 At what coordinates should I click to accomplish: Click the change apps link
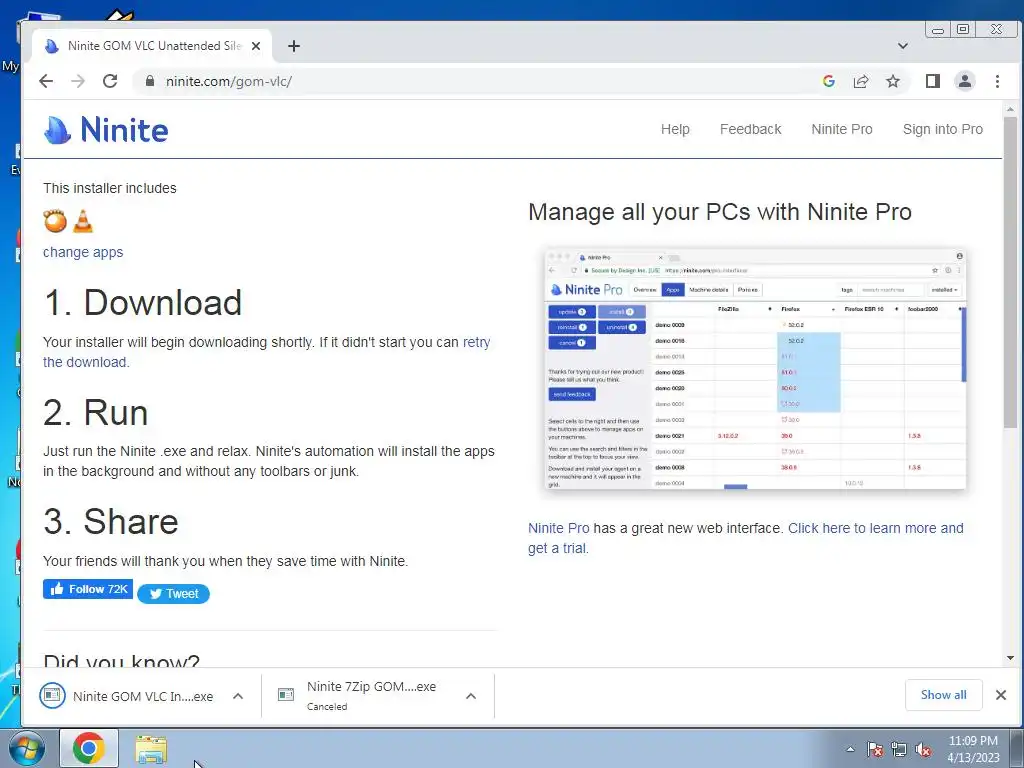(x=83, y=252)
